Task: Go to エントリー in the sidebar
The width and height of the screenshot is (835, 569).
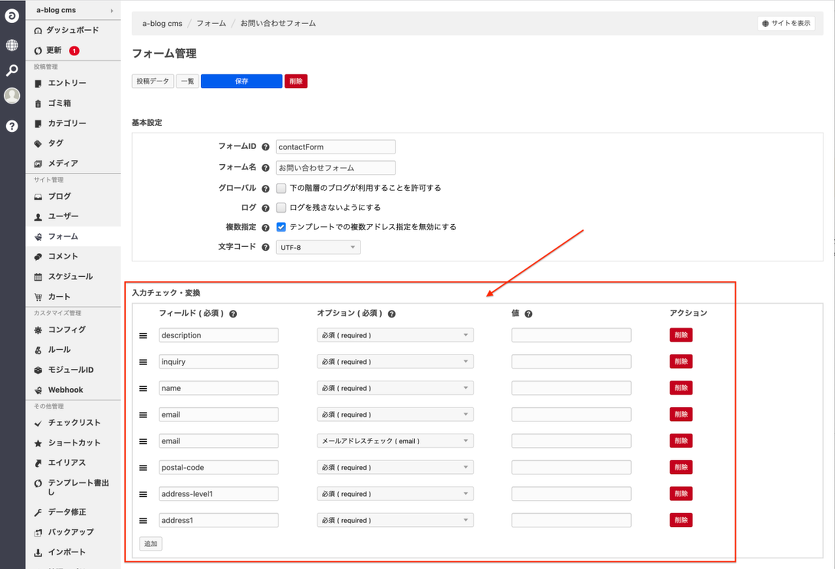Action: click(67, 83)
